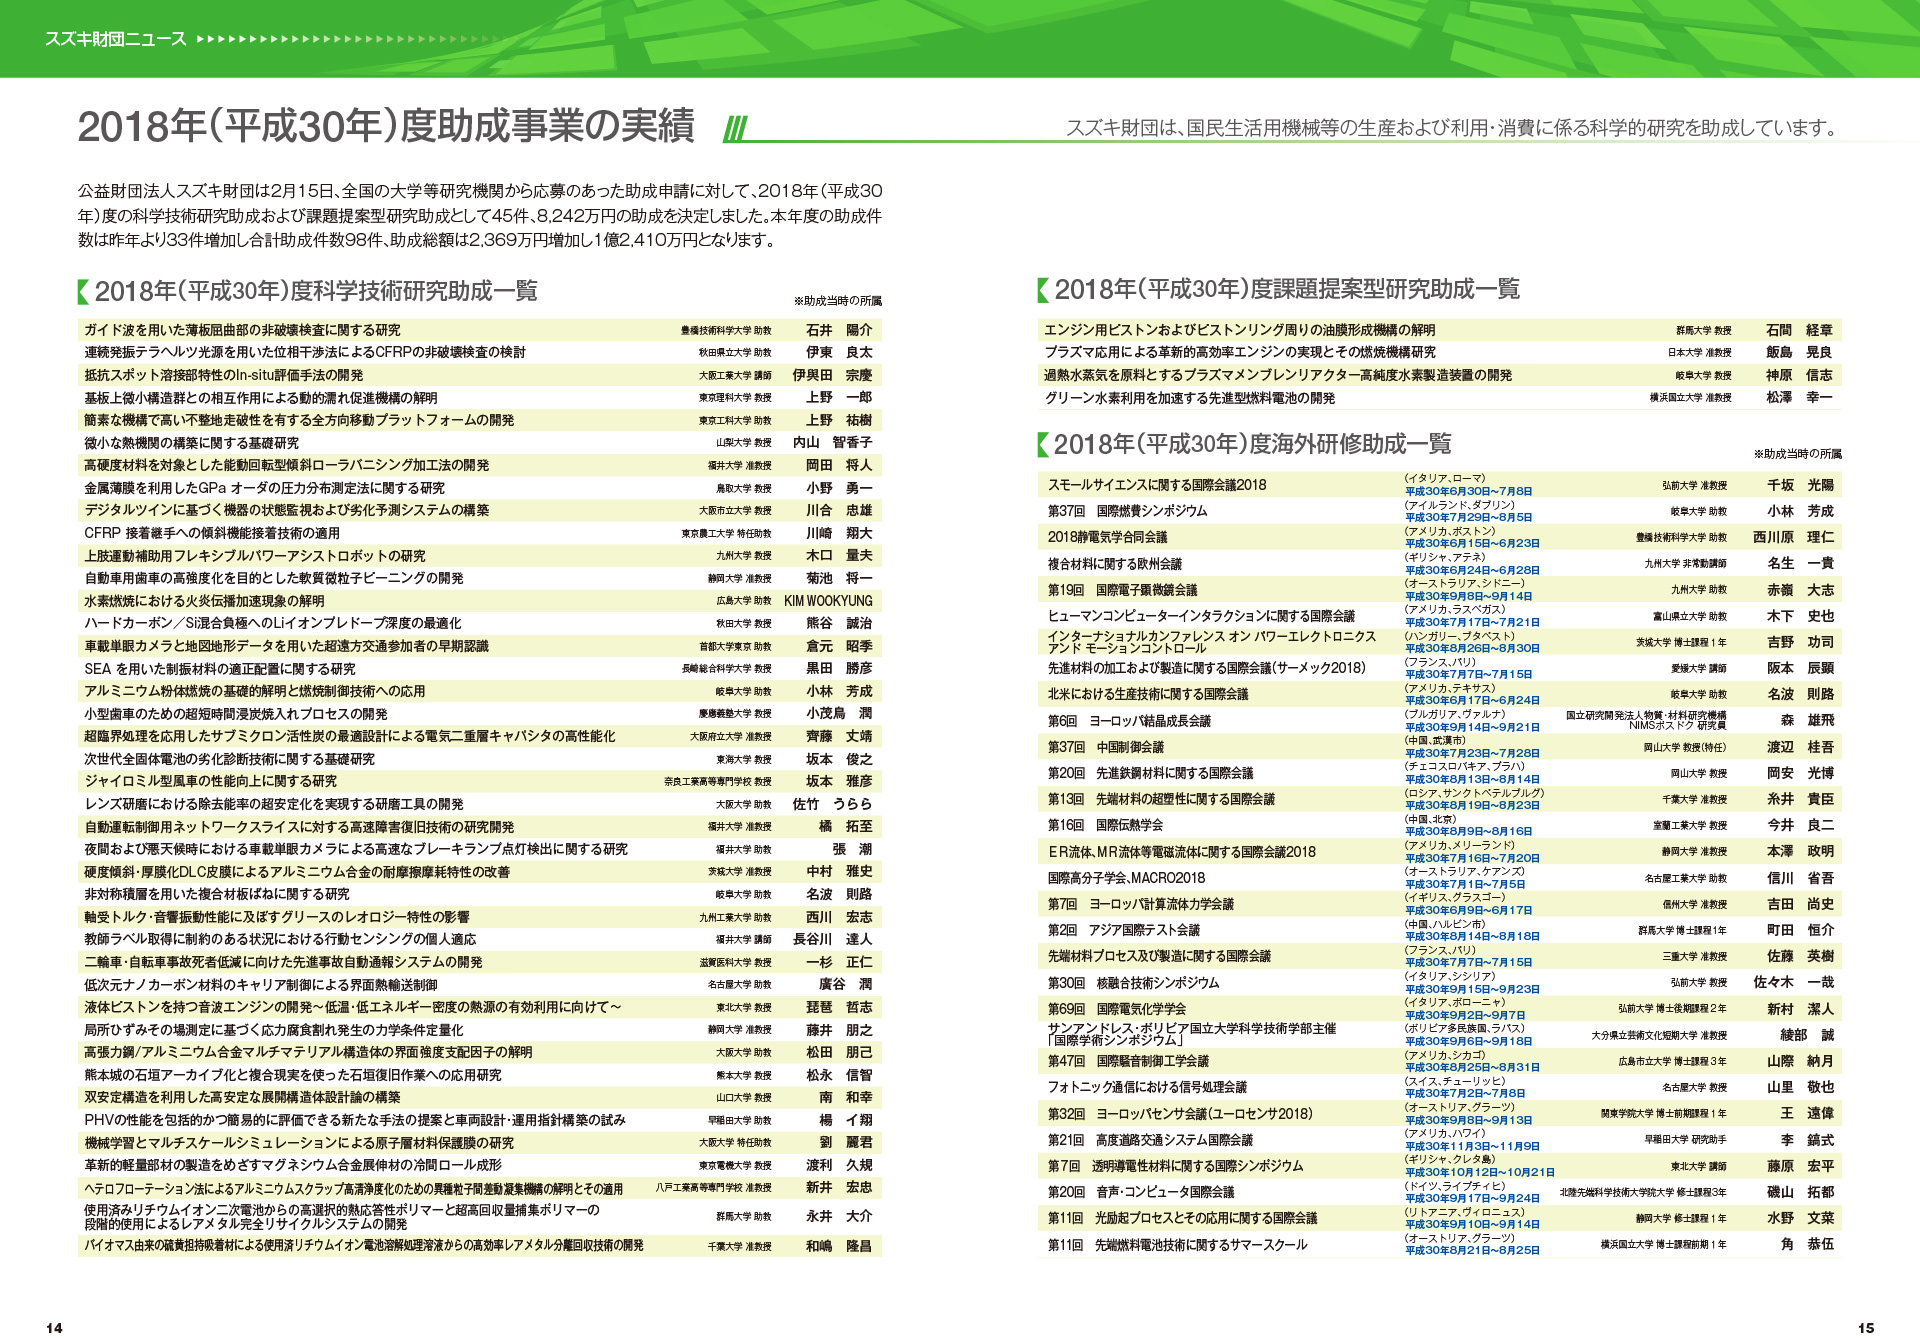The width and height of the screenshot is (1920, 1338).
Task: Click the name 和嶋 隆昌 in last row
Action: click(838, 1246)
